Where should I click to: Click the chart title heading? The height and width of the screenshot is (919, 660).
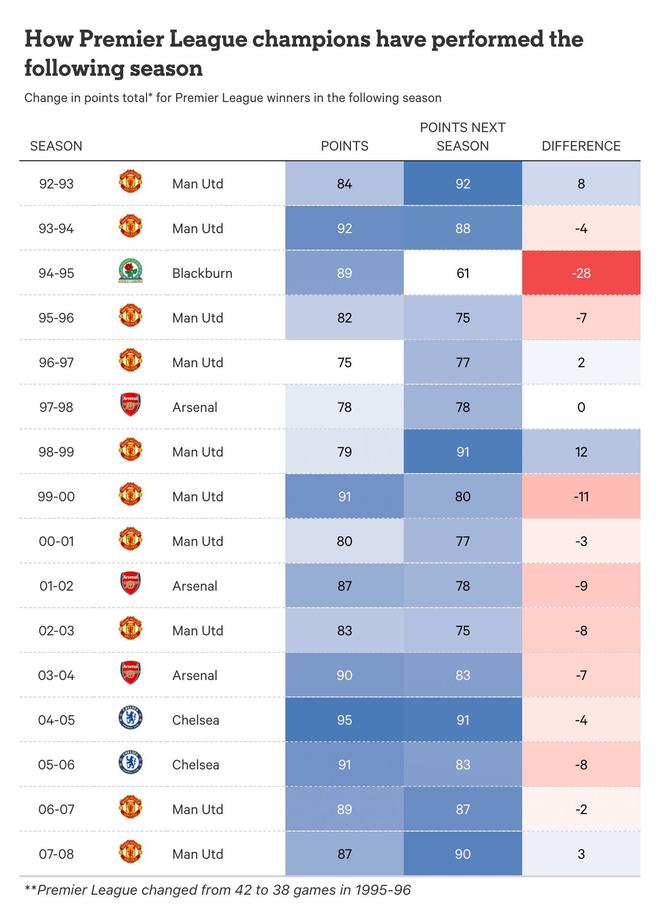point(303,54)
